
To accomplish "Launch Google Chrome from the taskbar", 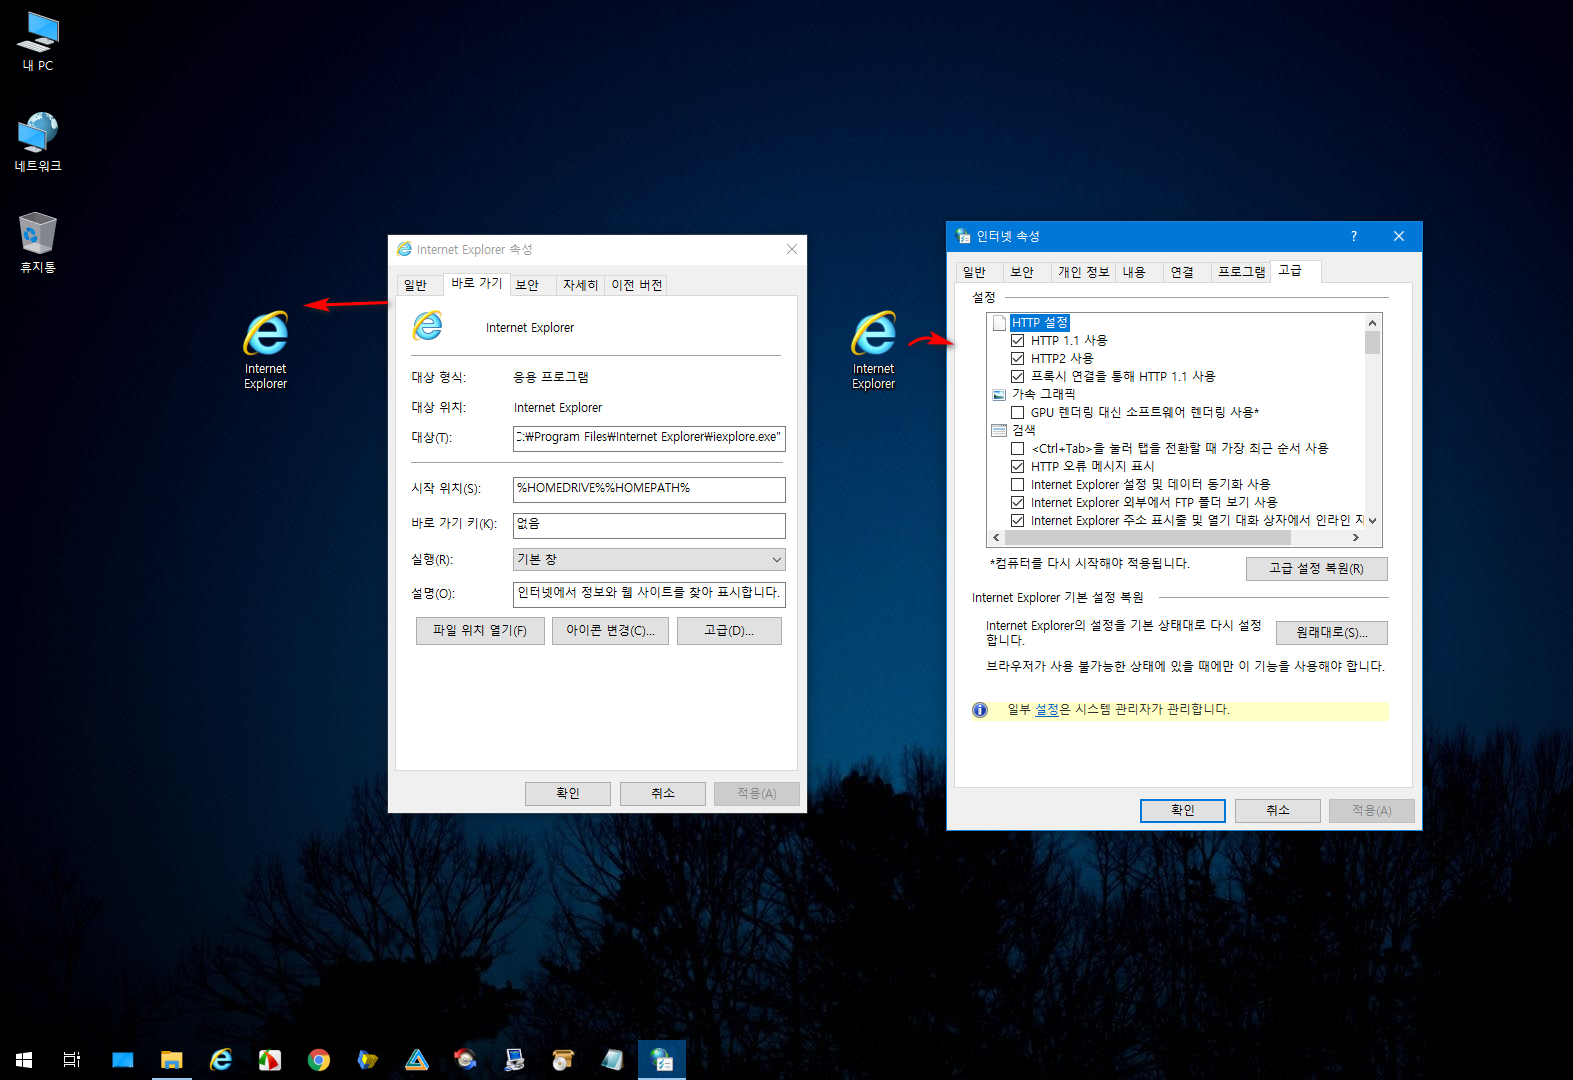I will [x=319, y=1059].
